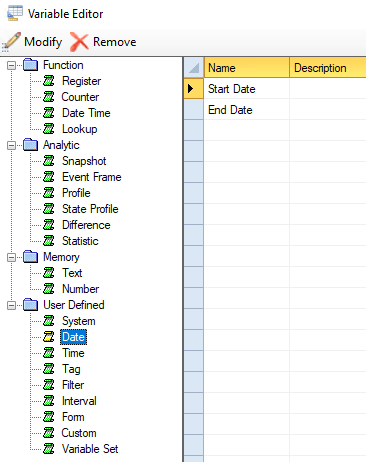This screenshot has width=366, height=462.
Task: Click the Function folder icon
Action: 30,65
